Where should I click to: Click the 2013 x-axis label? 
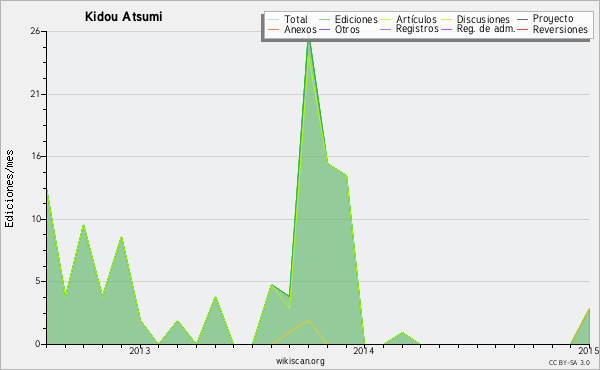click(x=140, y=350)
